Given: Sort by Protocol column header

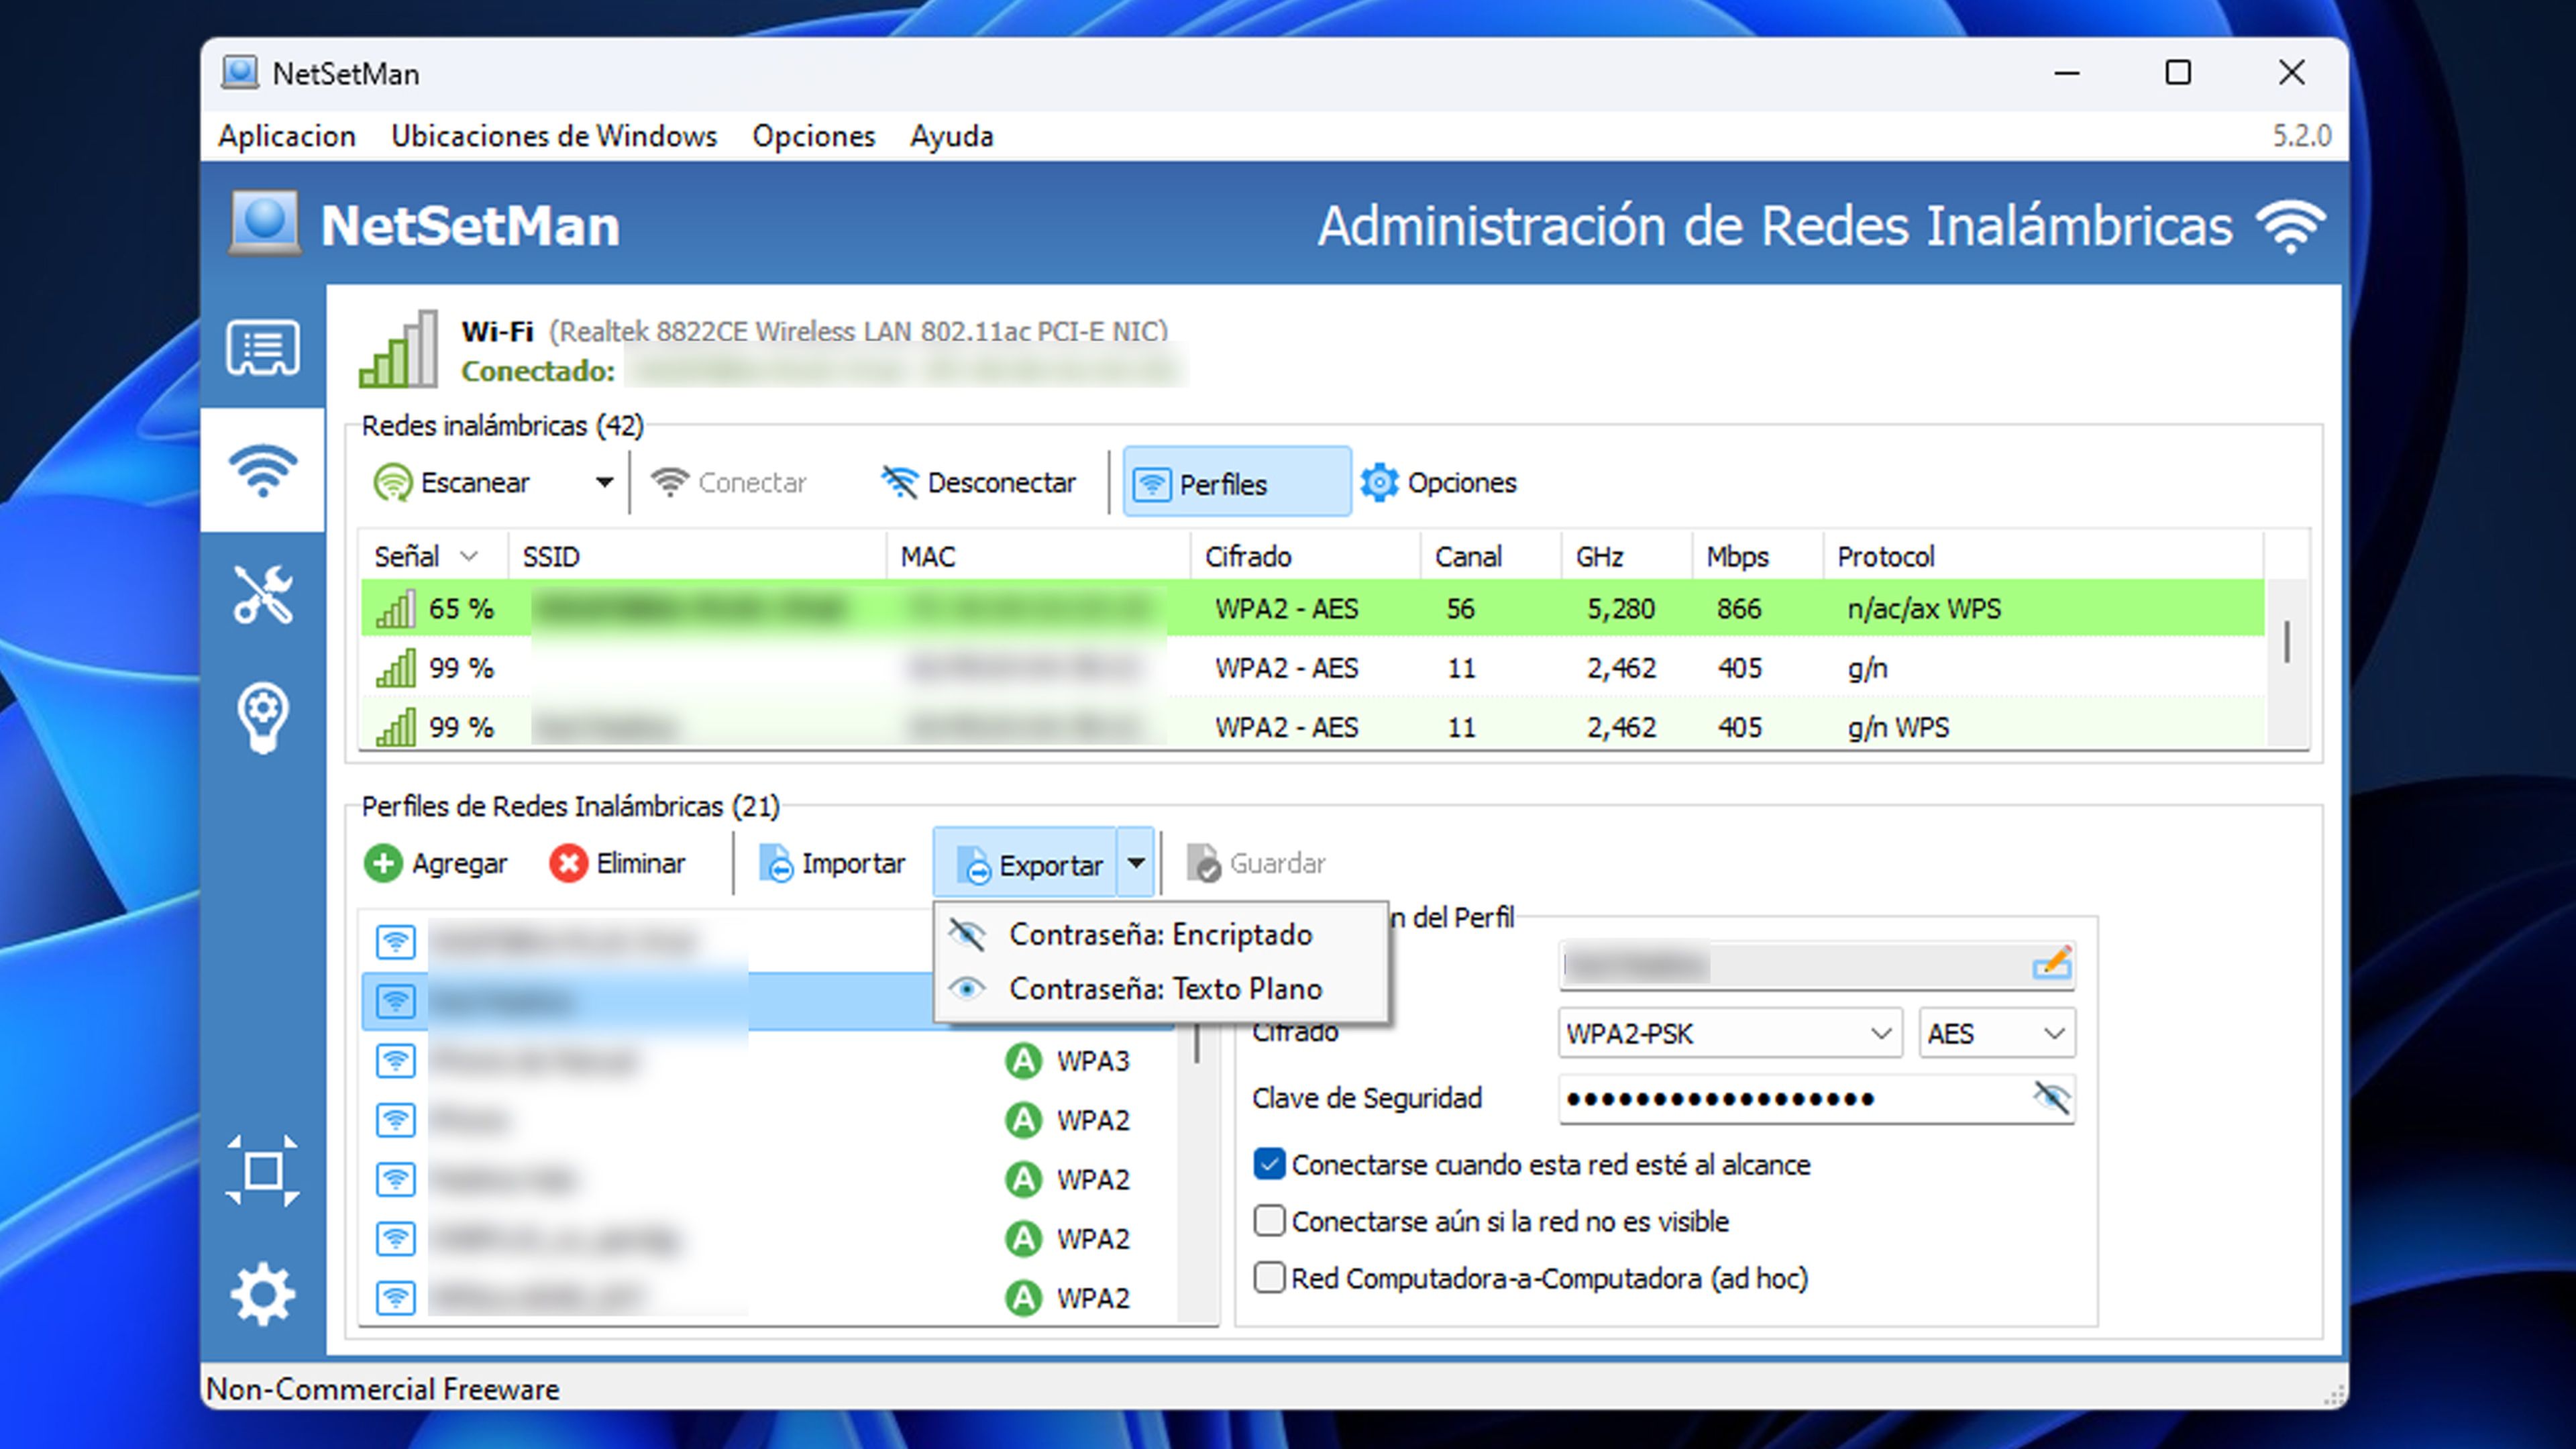Looking at the screenshot, I should (2043, 556).
